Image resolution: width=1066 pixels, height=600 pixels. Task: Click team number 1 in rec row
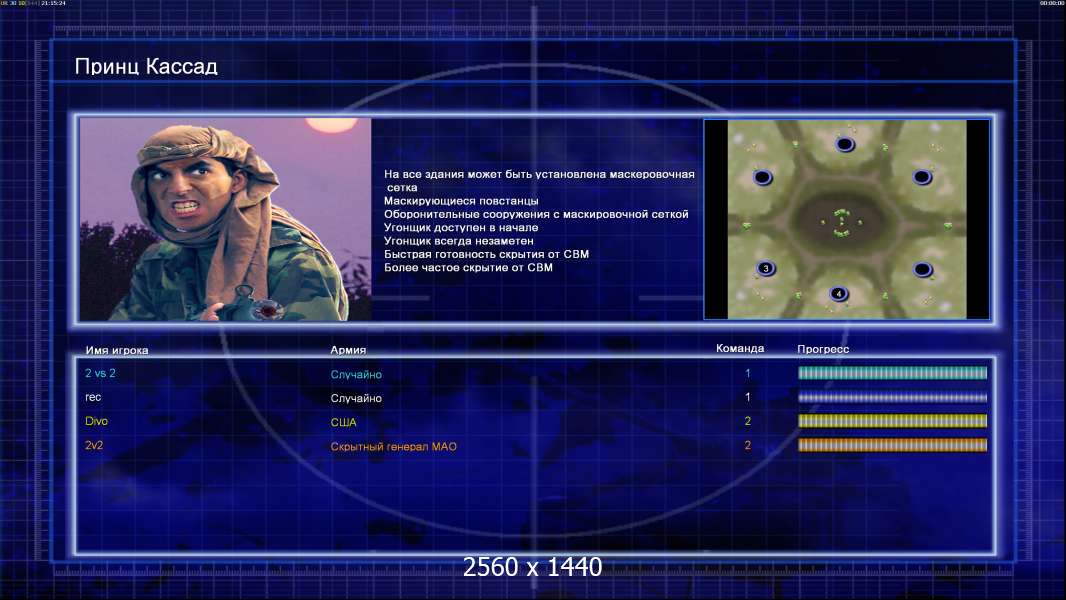[748, 397]
